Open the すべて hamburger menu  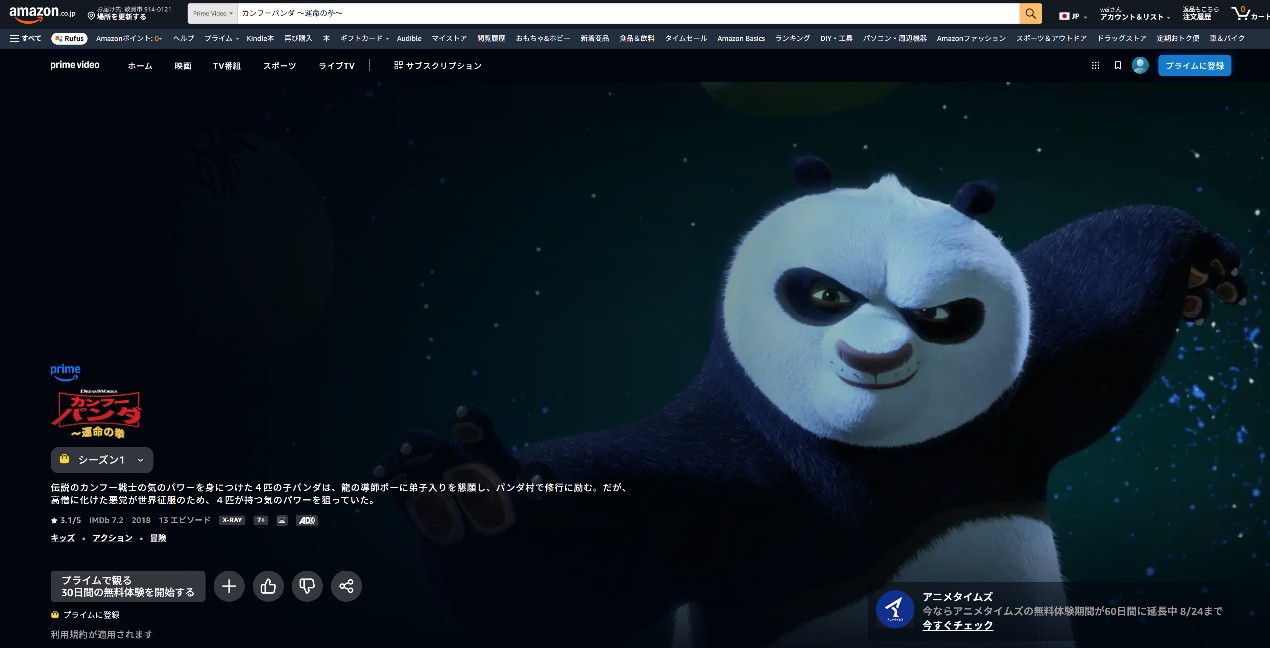26,38
